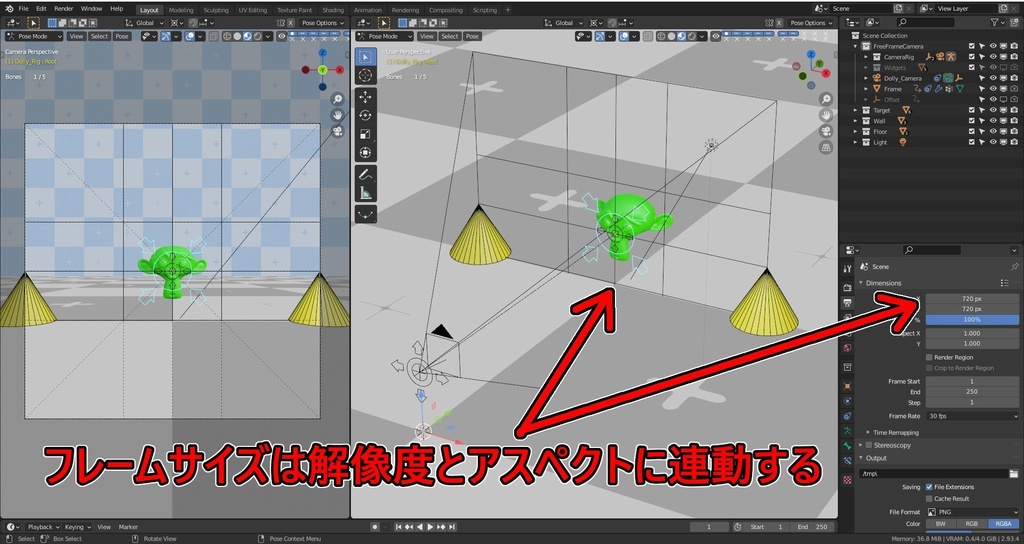
Task: Select the Move tool in right viewport
Action: click(x=365, y=97)
